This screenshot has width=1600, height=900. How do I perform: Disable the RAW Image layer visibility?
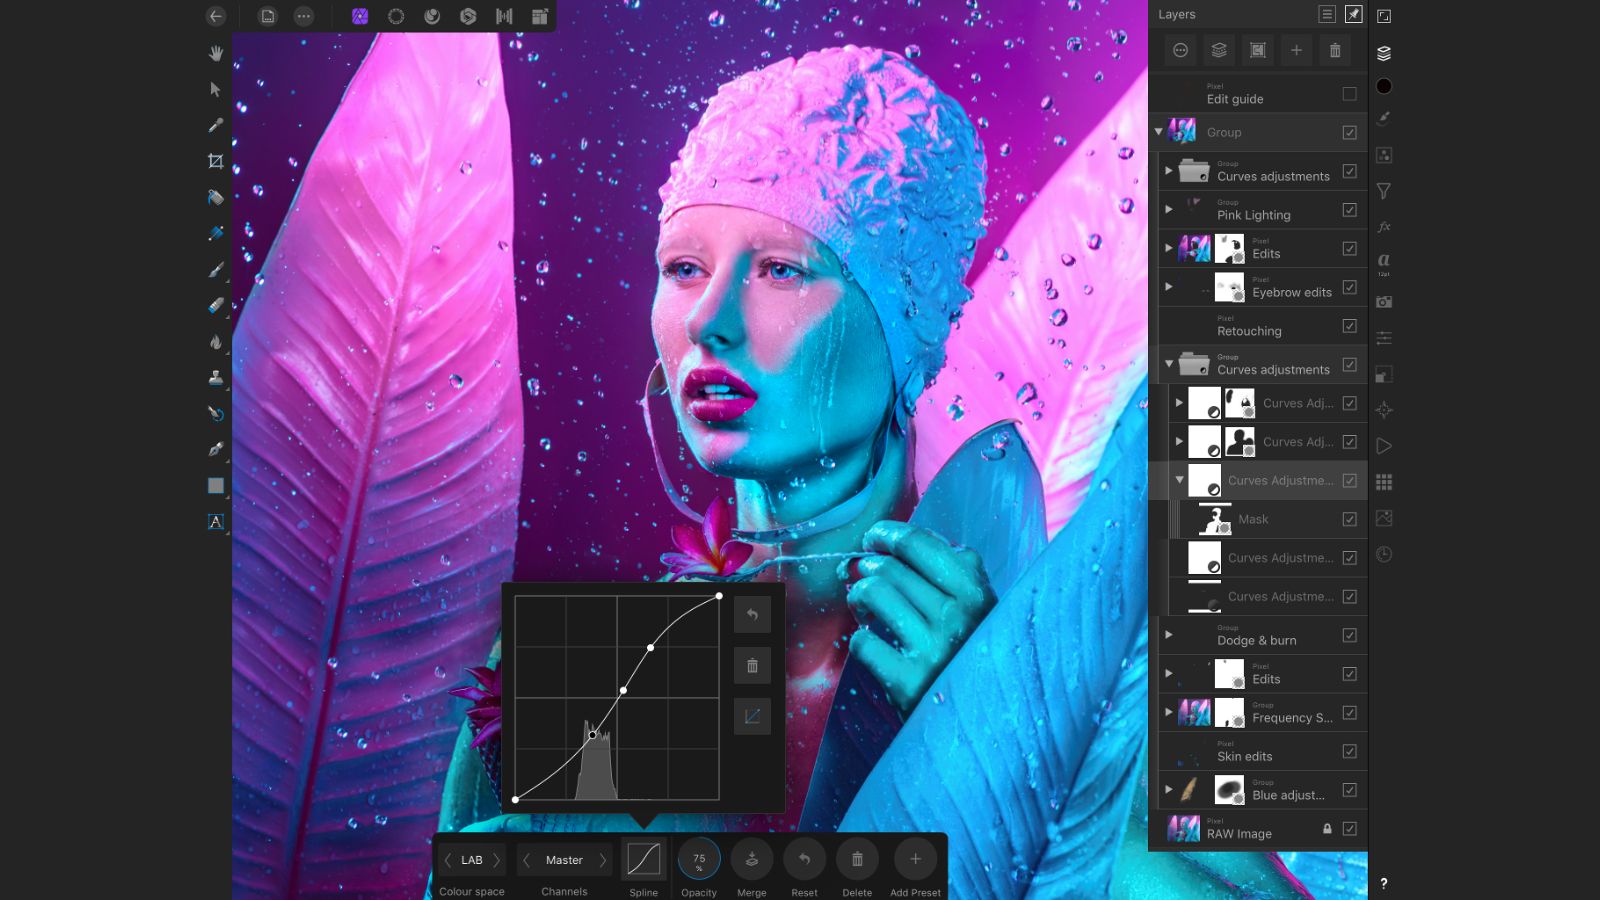[1350, 829]
